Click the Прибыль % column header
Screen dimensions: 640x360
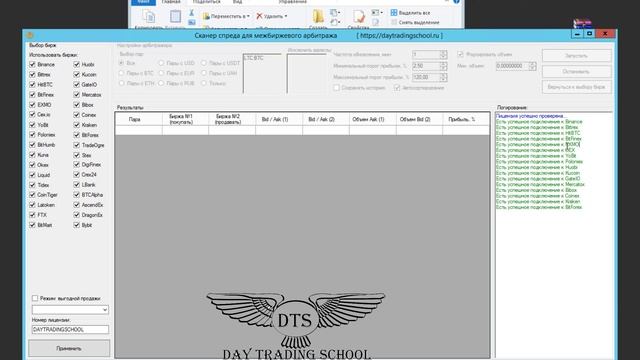[466, 119]
